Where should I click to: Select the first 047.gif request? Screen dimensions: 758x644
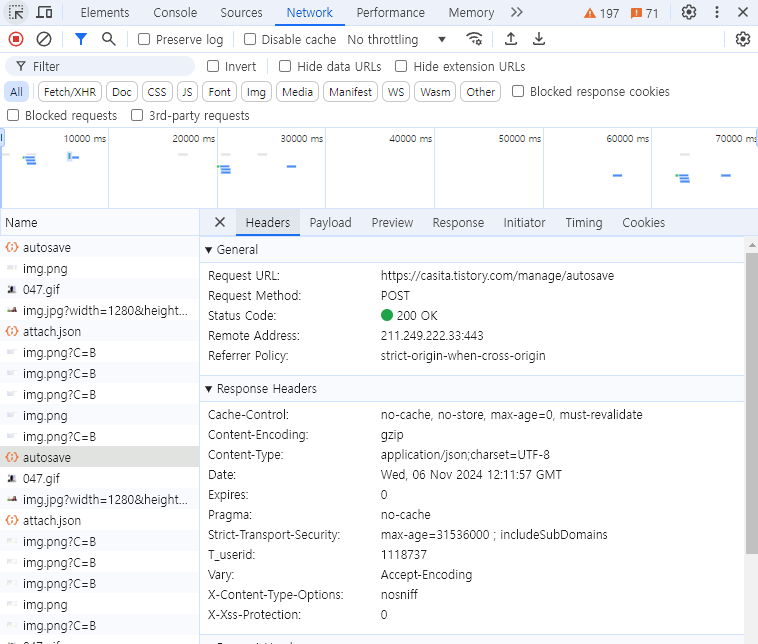coord(100,290)
